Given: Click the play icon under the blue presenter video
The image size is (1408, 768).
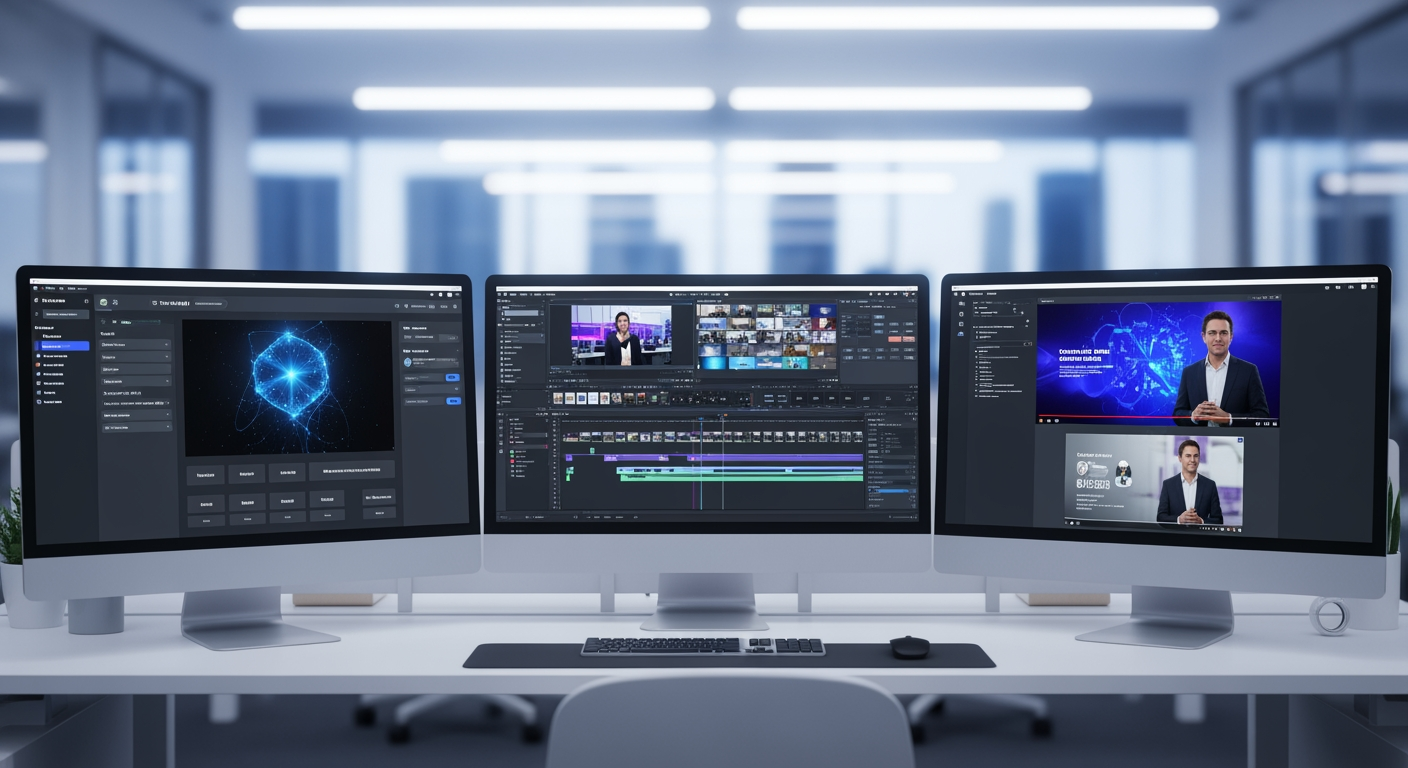Looking at the screenshot, I should click(1042, 422).
